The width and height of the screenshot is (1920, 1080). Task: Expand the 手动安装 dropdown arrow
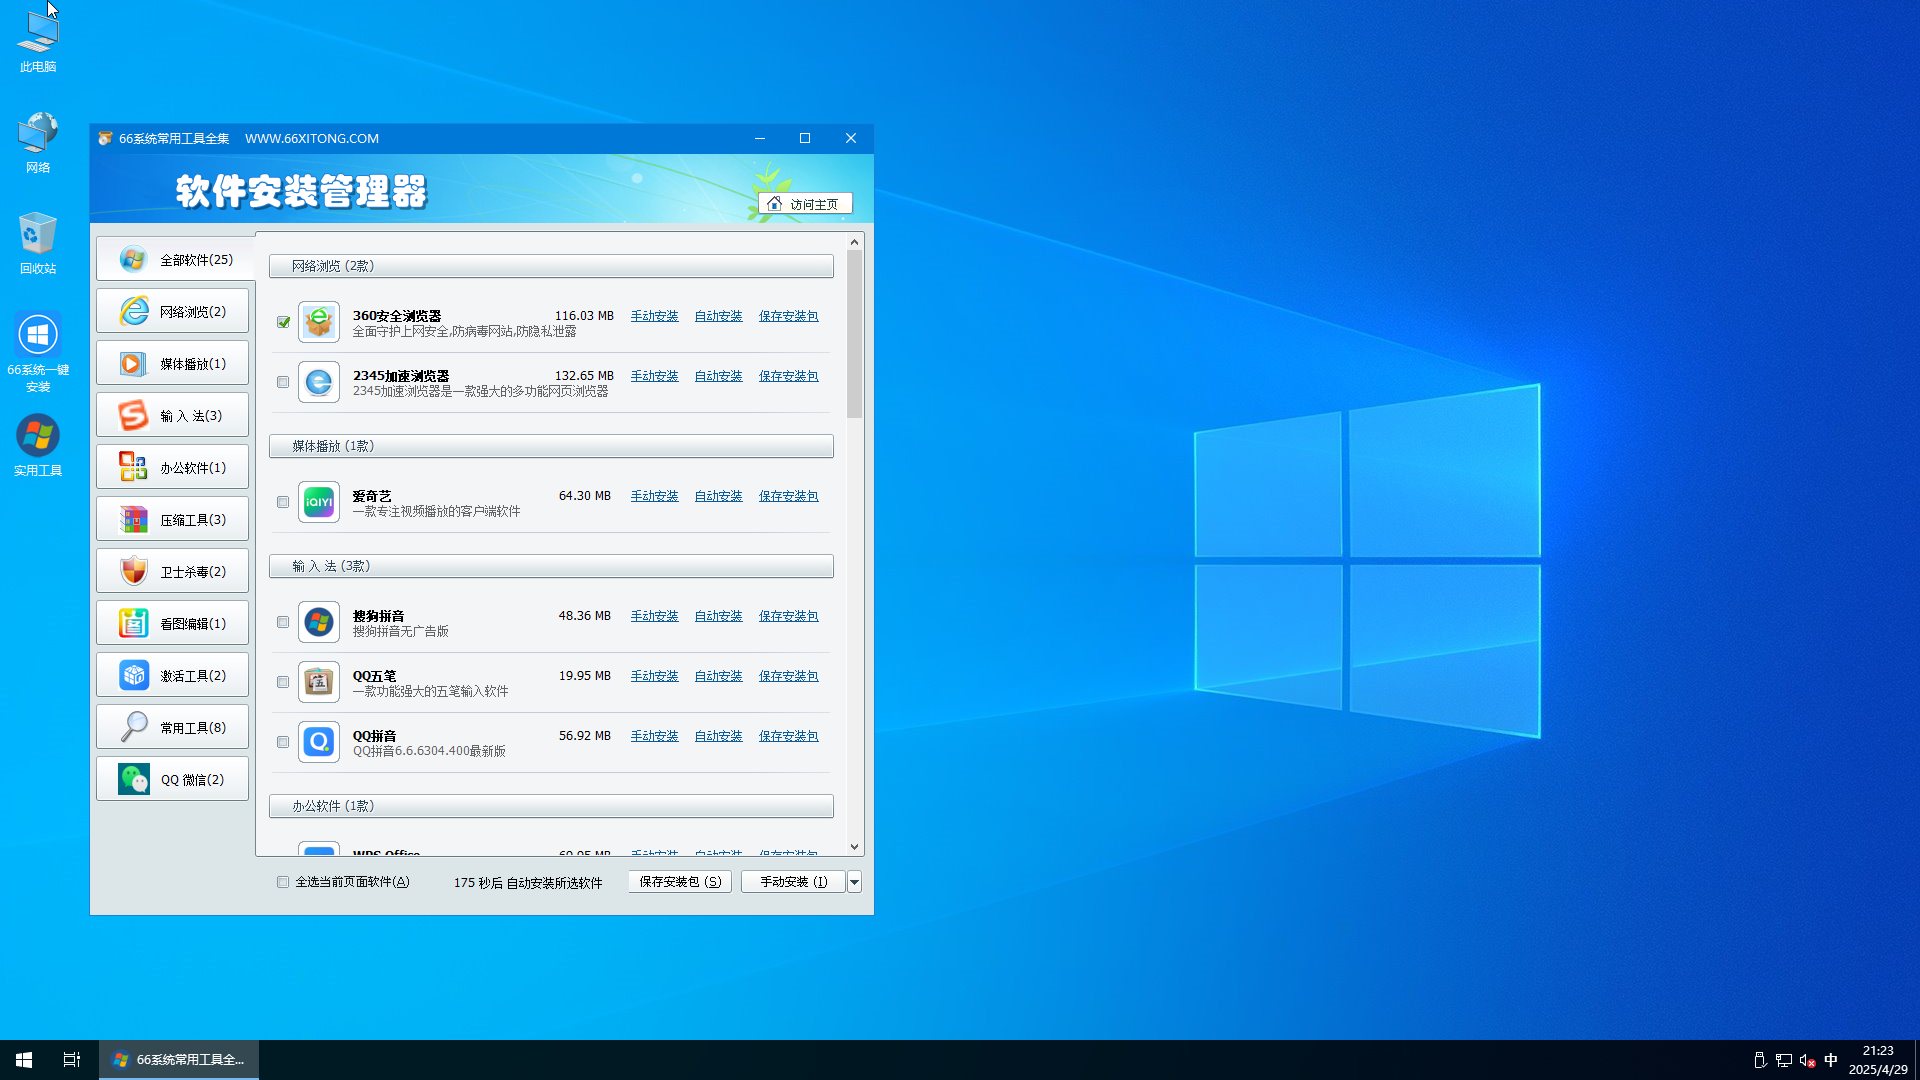pyautogui.click(x=854, y=882)
